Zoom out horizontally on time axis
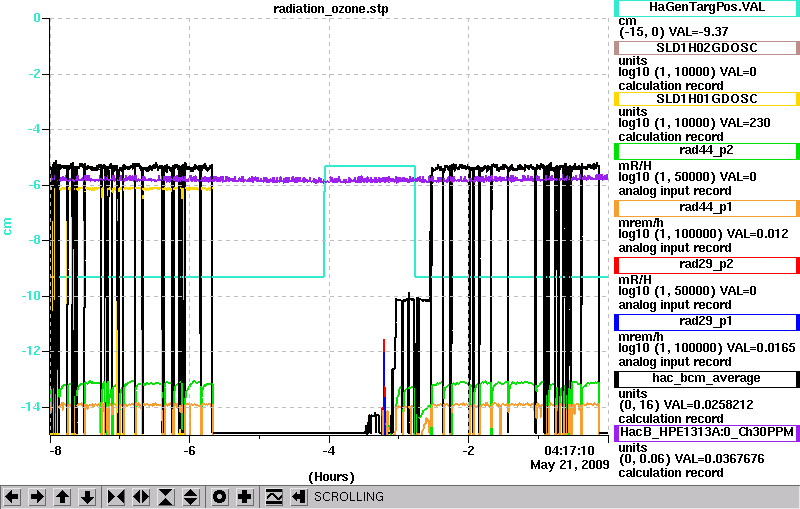Screen dimensions: 800x509 pos(141,497)
